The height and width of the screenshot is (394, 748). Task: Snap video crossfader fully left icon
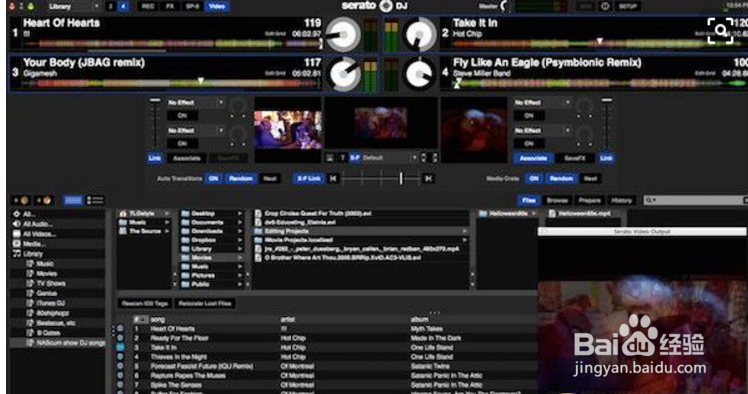[x=333, y=178]
